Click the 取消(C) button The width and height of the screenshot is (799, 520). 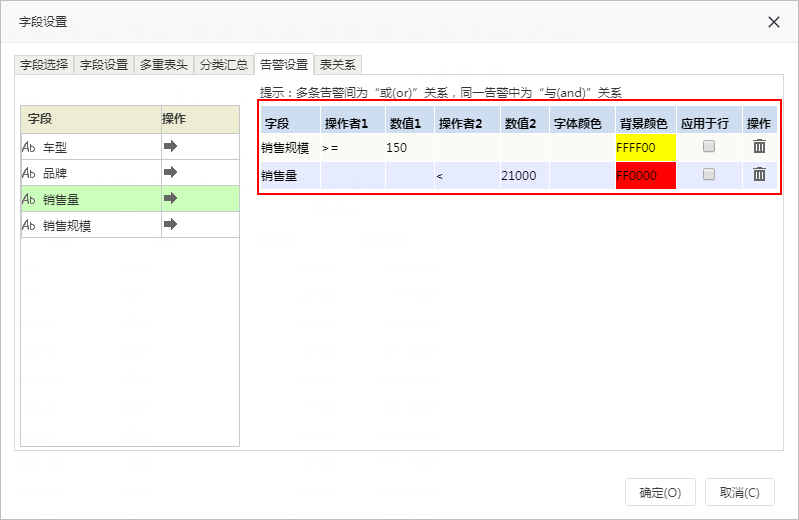point(739,492)
